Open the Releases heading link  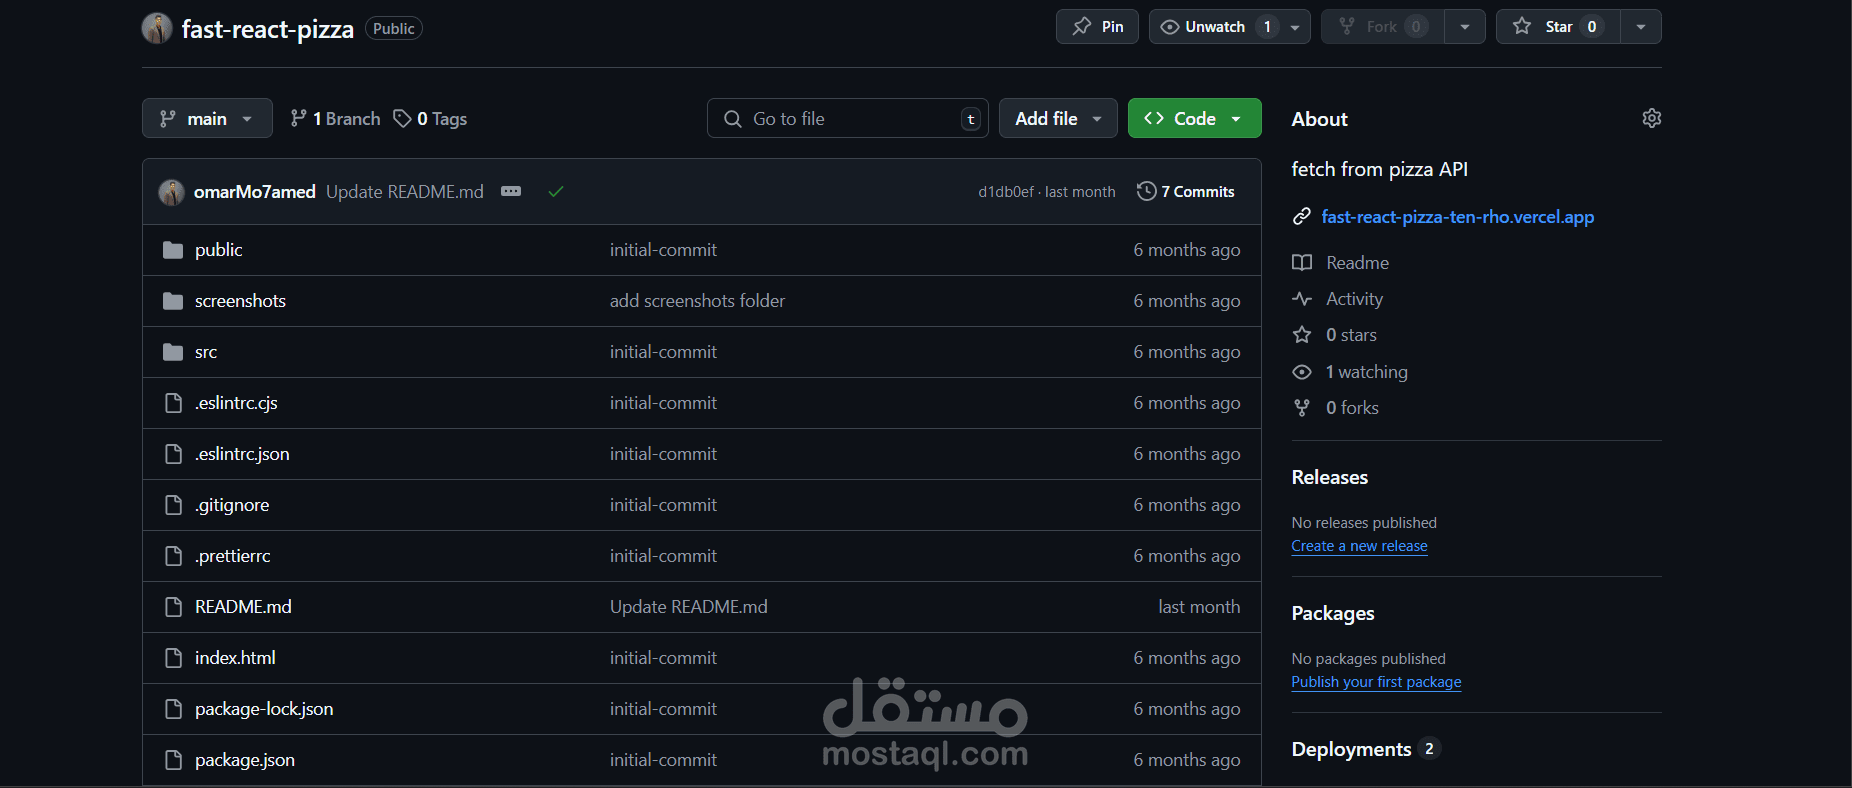[x=1329, y=477]
